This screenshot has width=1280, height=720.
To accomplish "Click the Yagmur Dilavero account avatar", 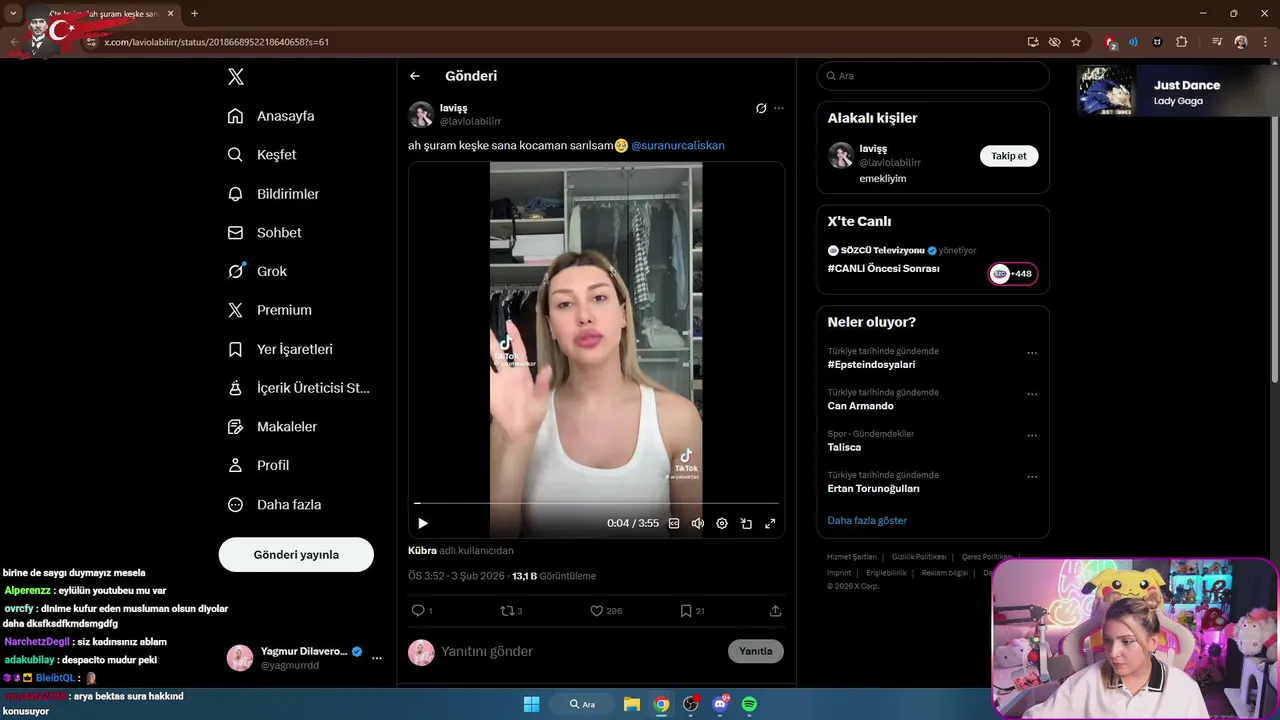I will 240,658.
